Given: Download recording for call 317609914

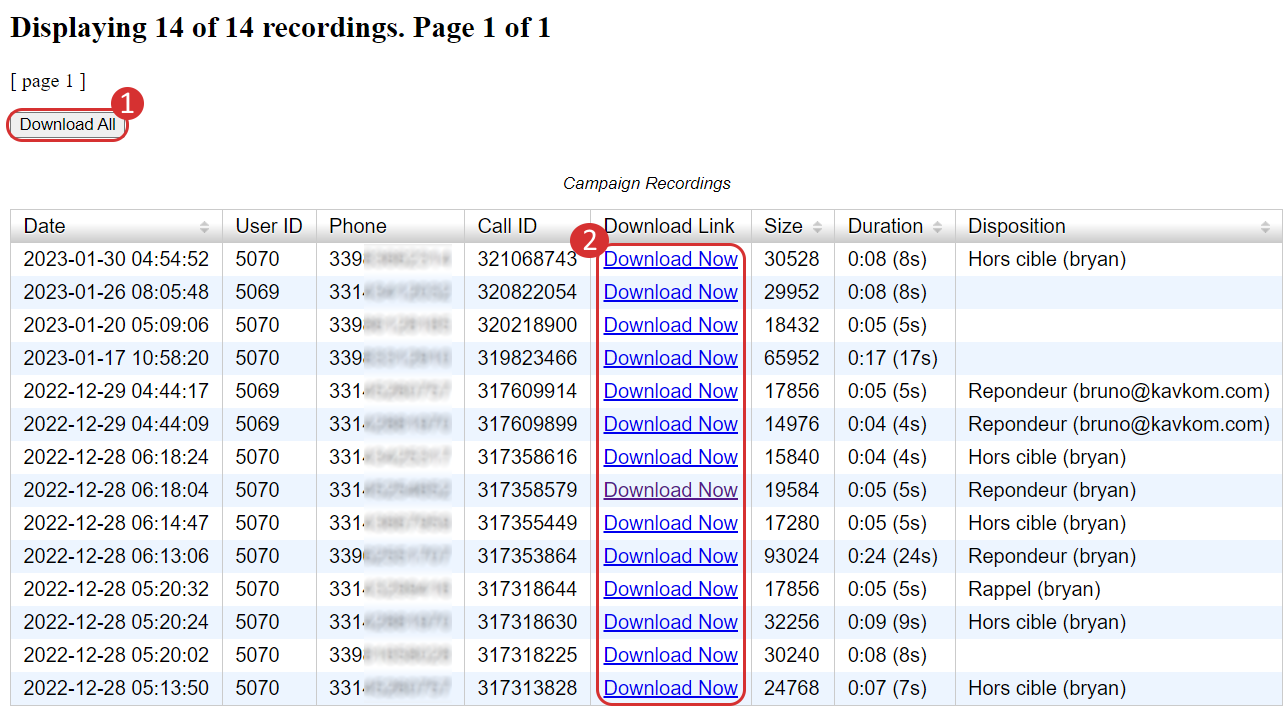Looking at the screenshot, I should click(670, 391).
